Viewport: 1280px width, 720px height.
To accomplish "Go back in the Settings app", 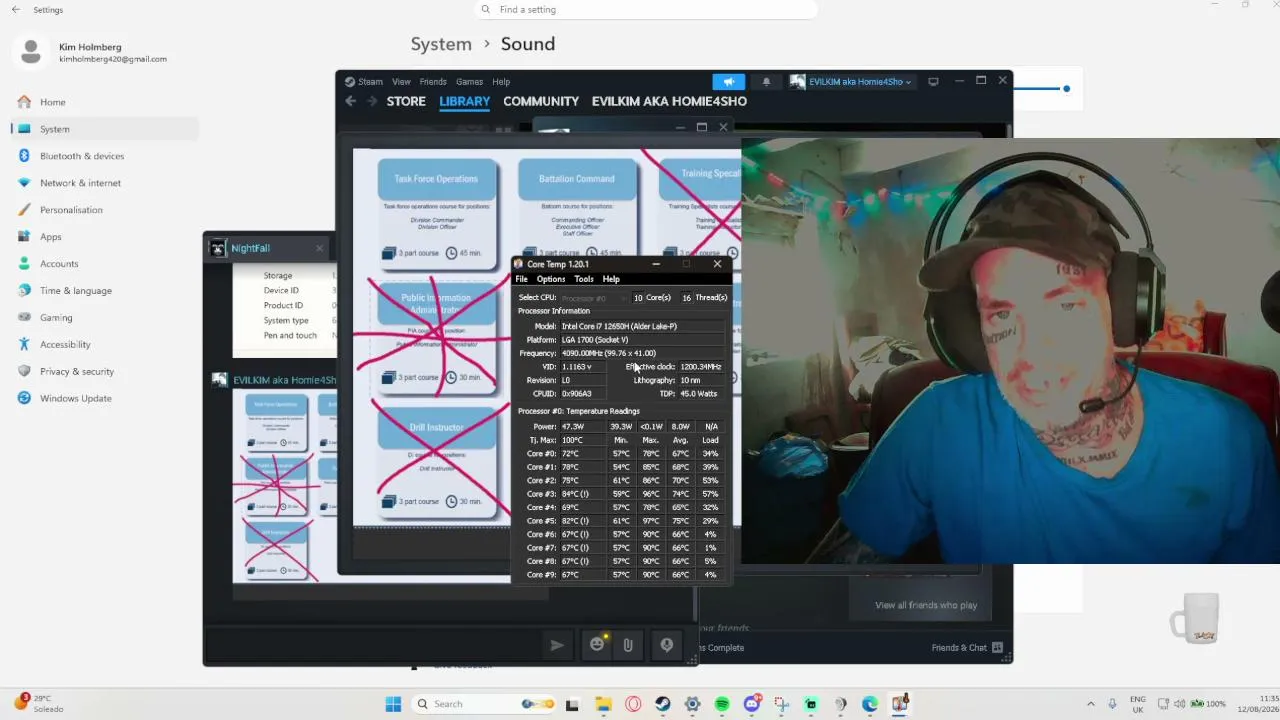I will tap(15, 10).
